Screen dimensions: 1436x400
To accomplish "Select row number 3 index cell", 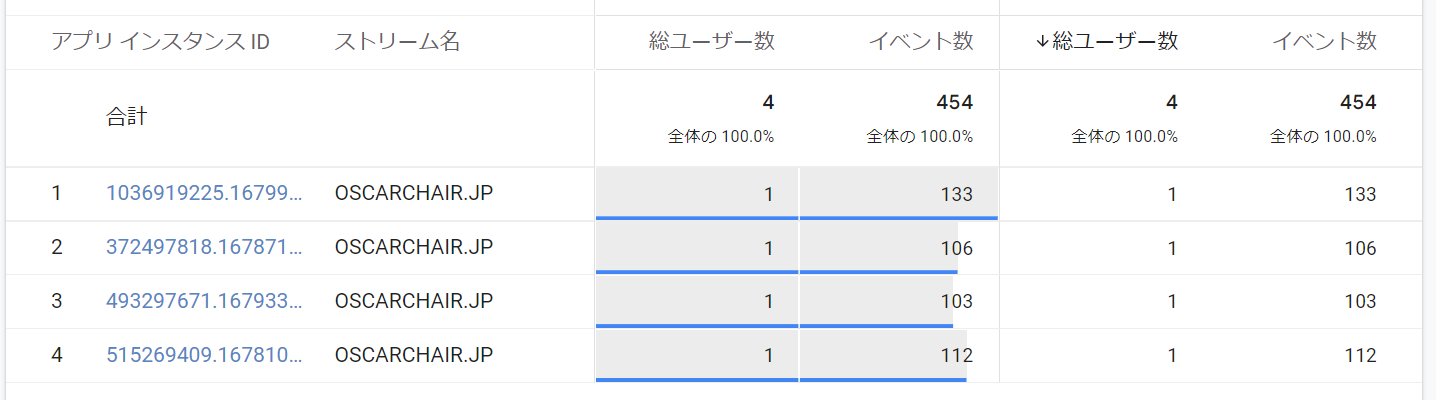I will 57,301.
